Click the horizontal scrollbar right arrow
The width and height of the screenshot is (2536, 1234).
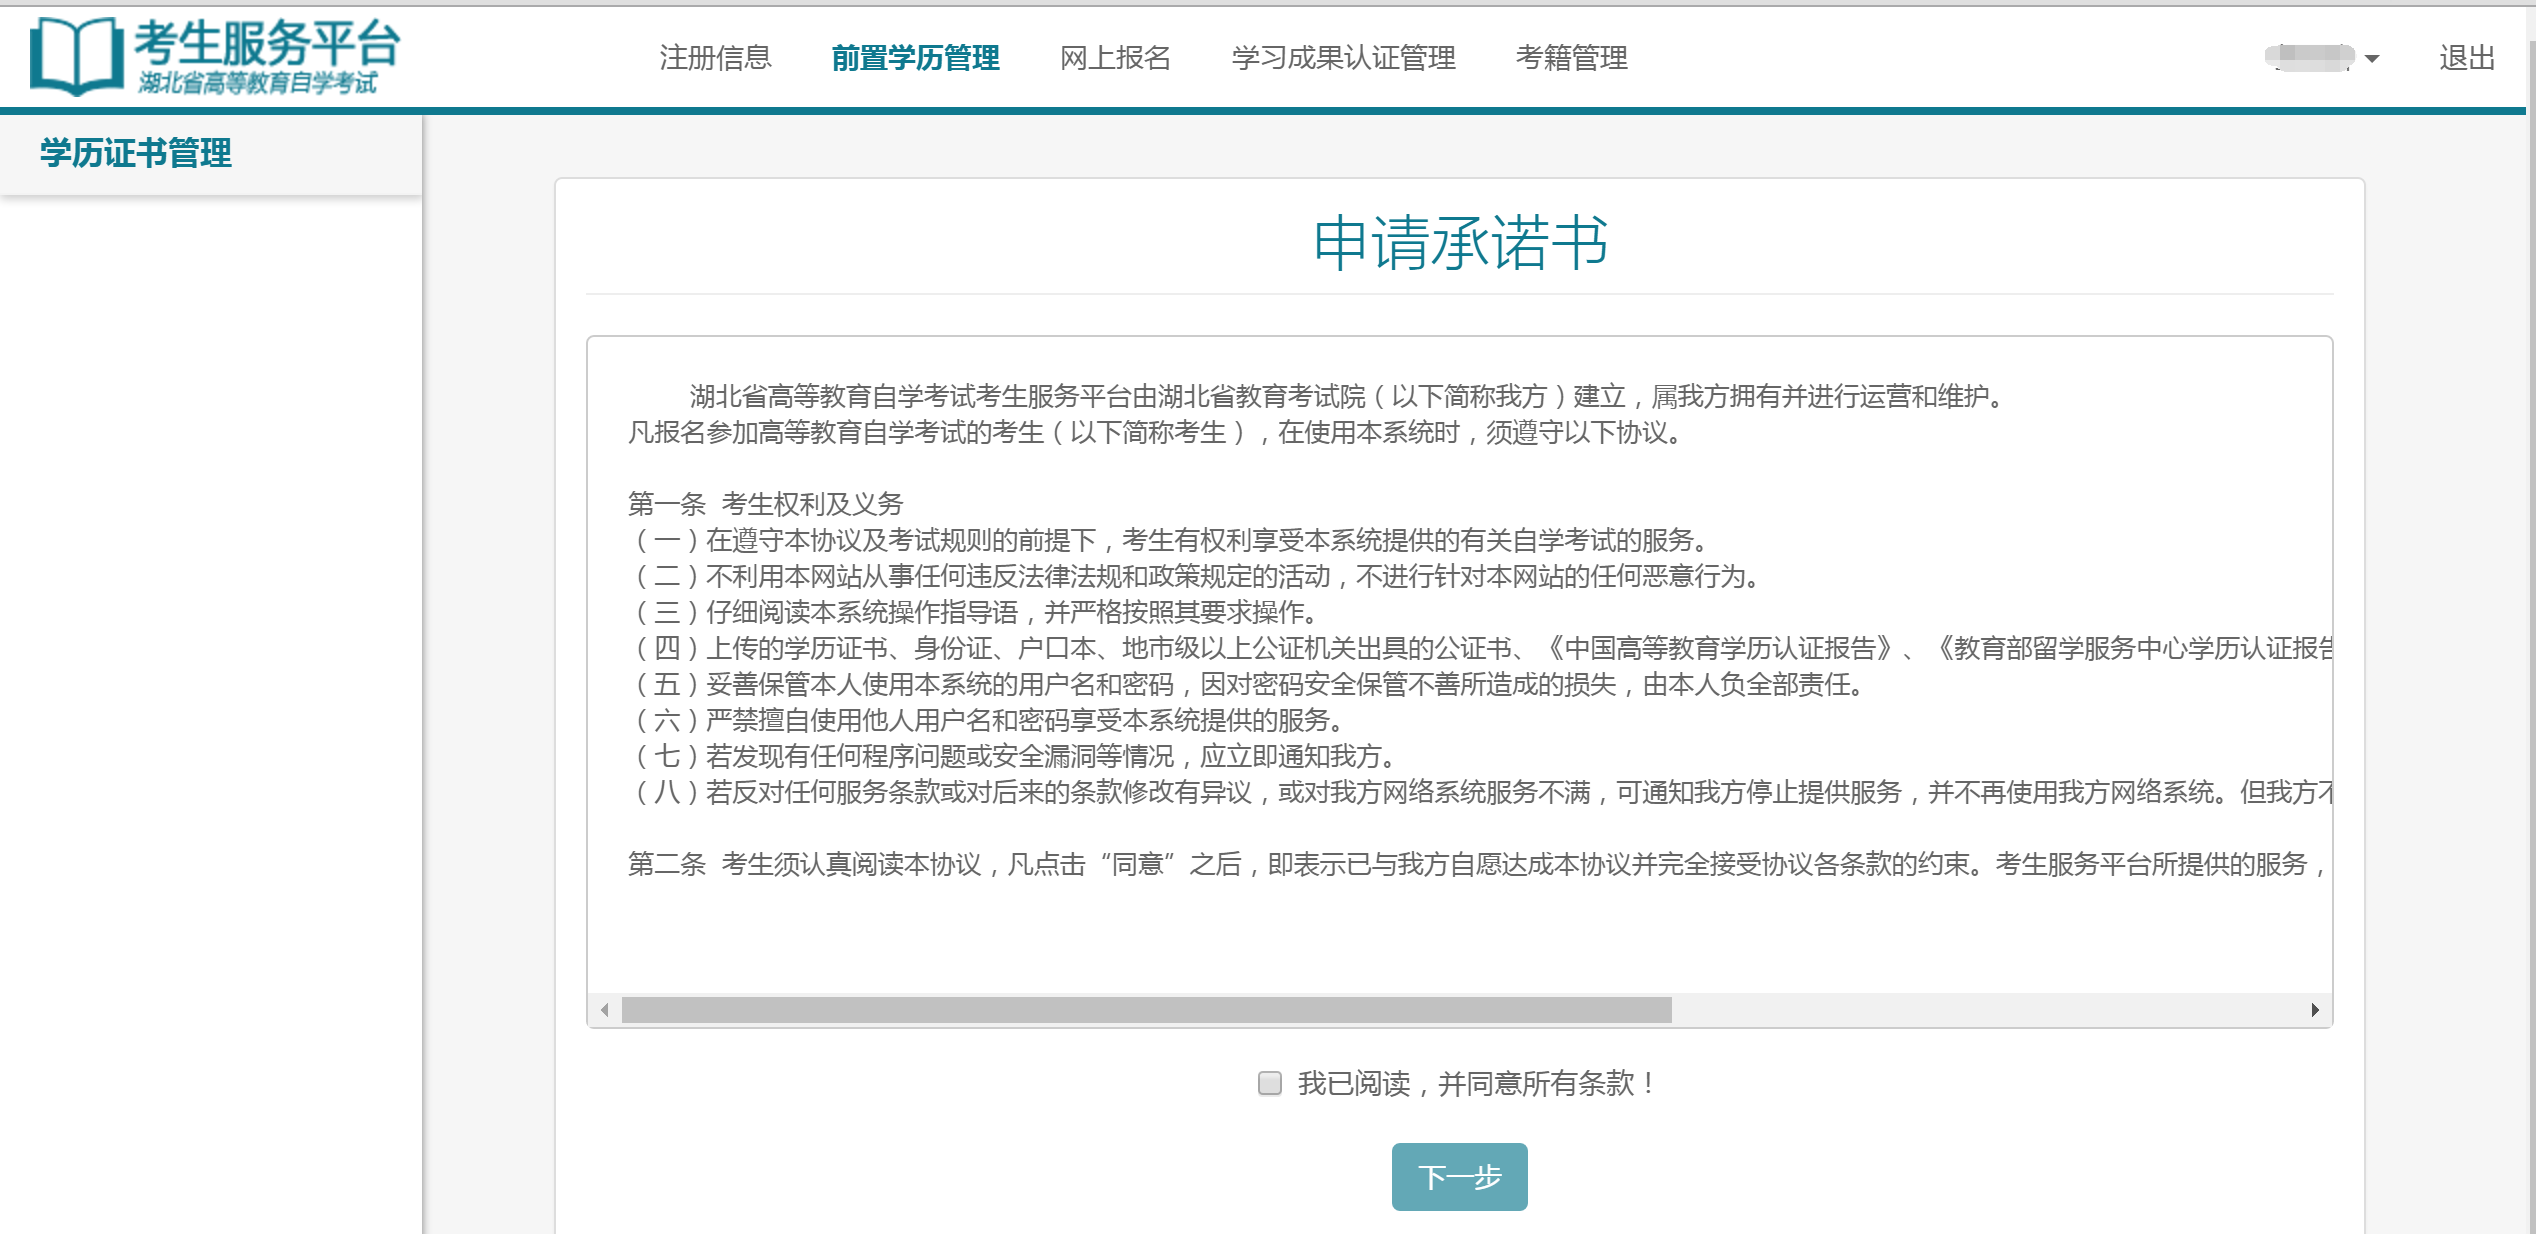pyautogui.click(x=2314, y=1010)
